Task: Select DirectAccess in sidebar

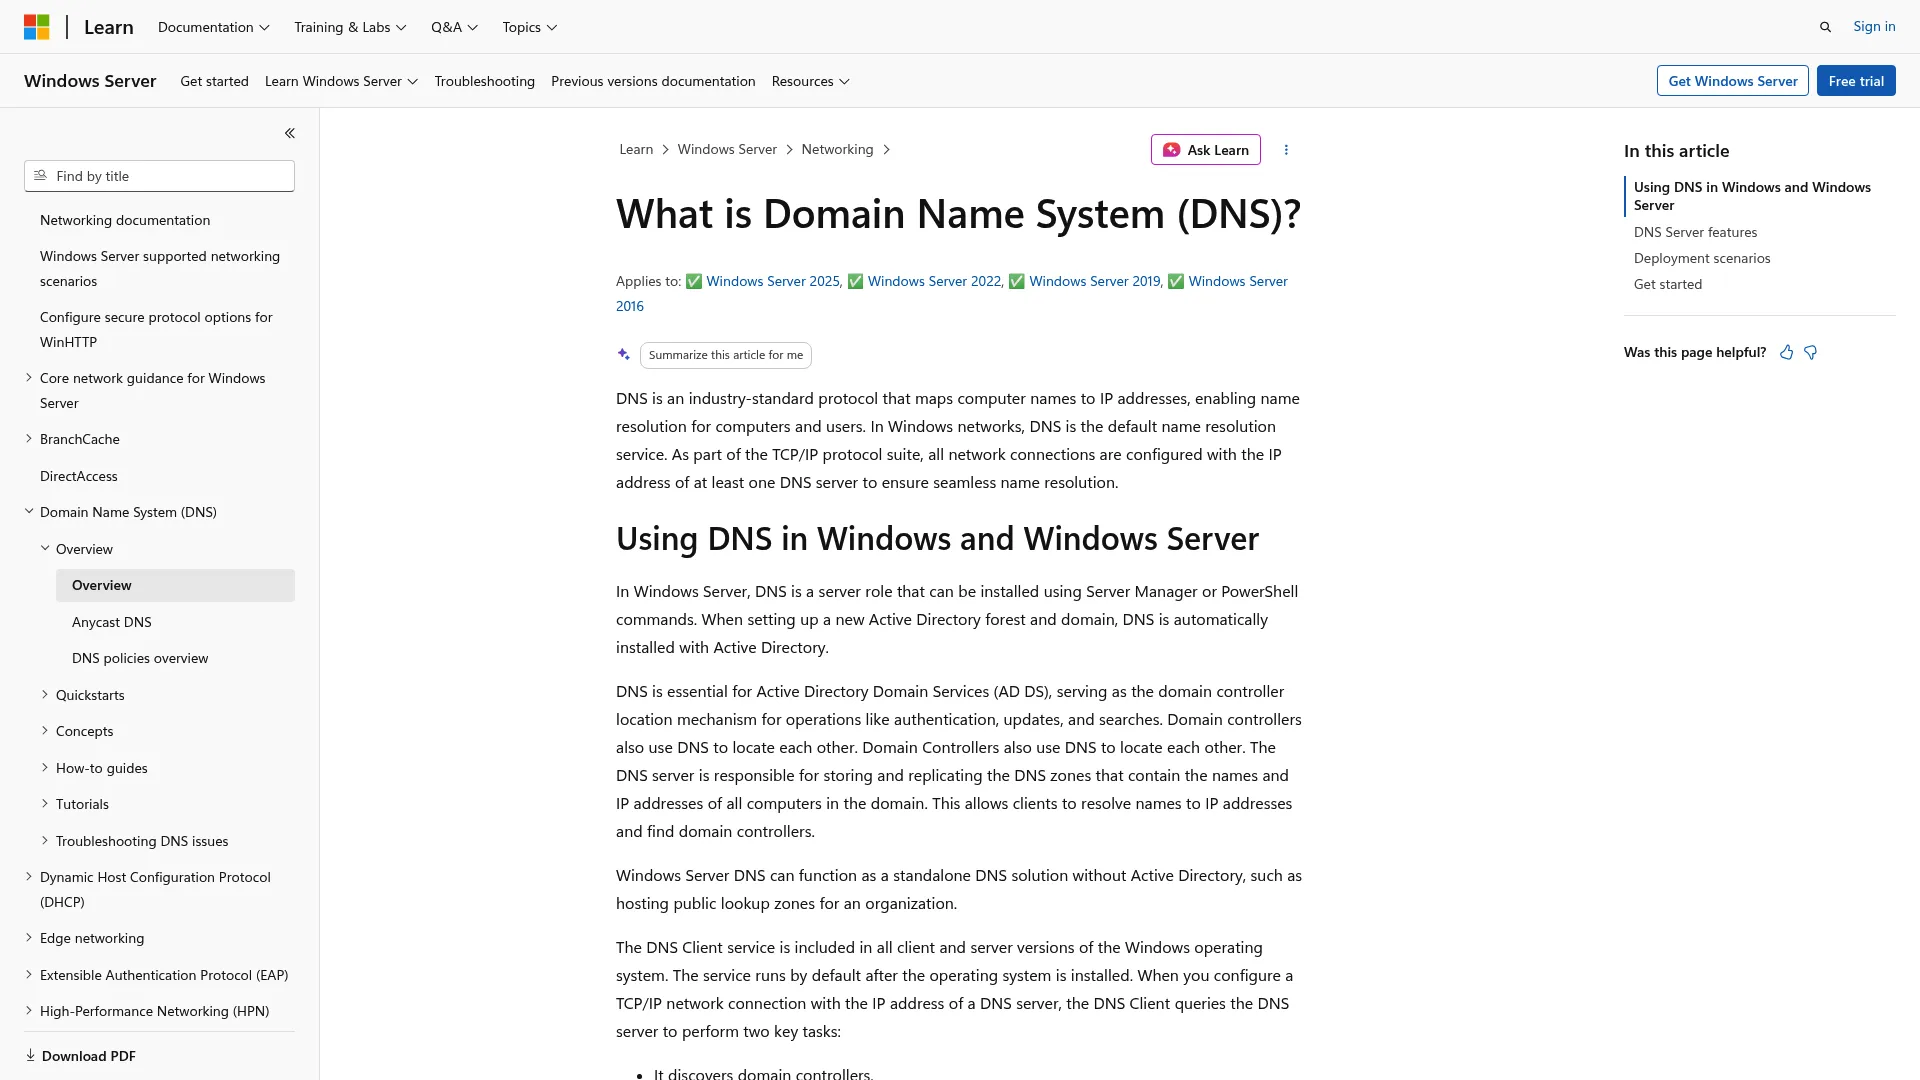Action: 79,476
